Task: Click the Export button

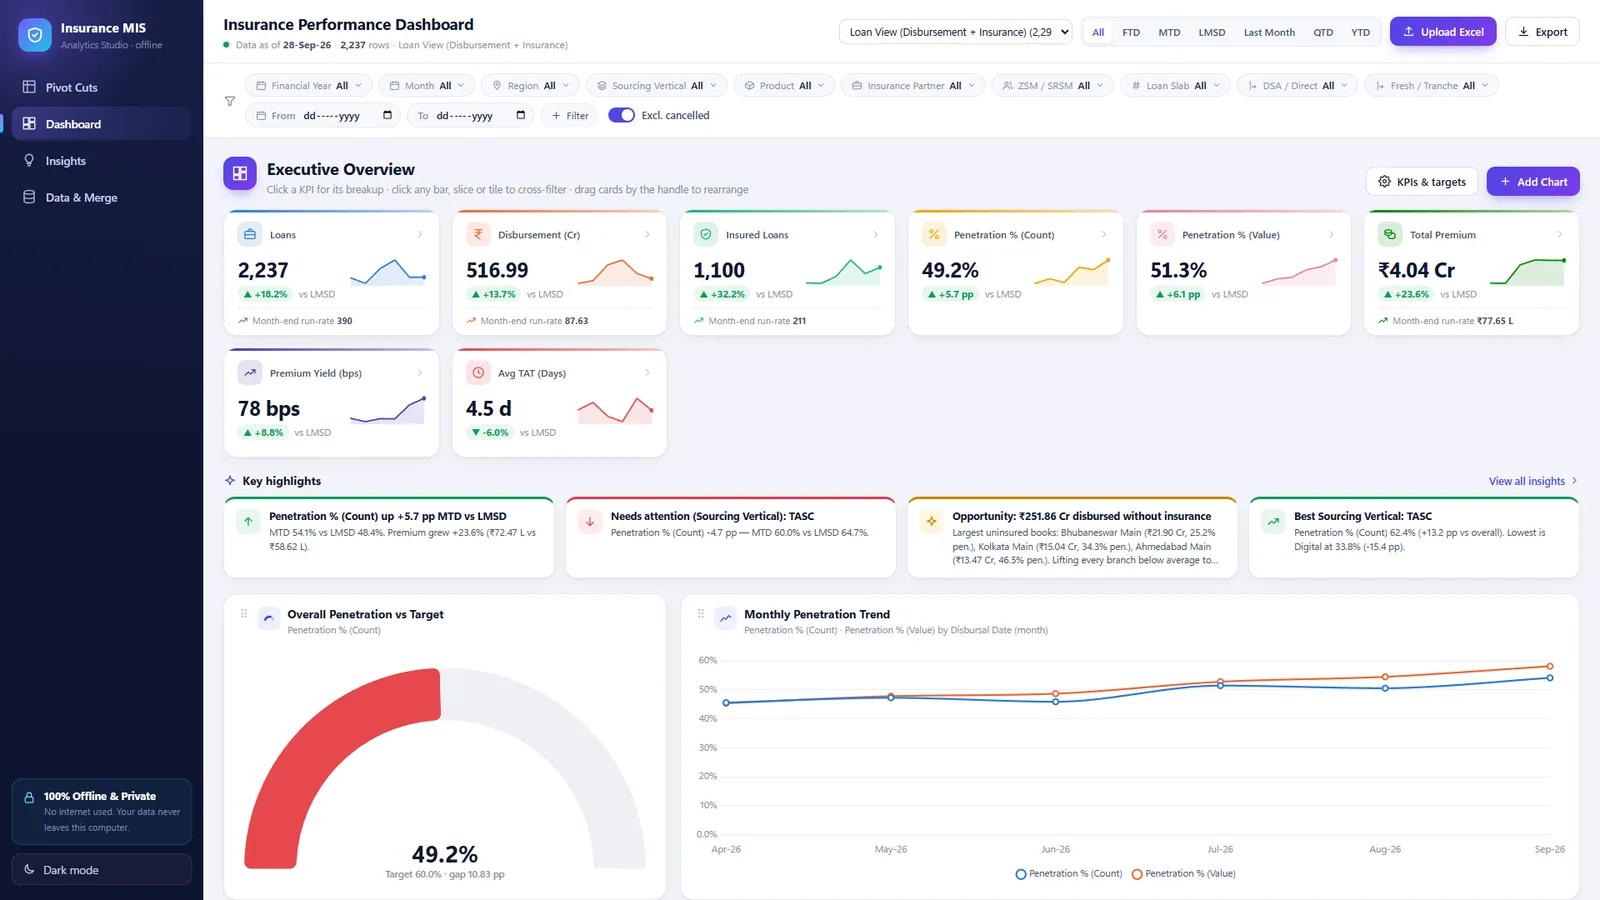Action: click(1542, 32)
